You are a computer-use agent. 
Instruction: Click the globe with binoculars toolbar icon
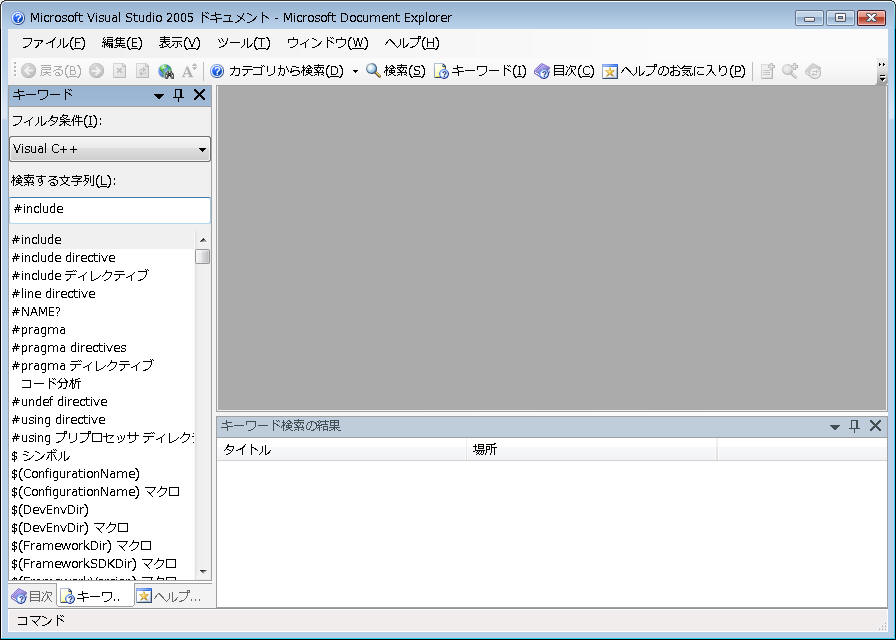coord(166,71)
